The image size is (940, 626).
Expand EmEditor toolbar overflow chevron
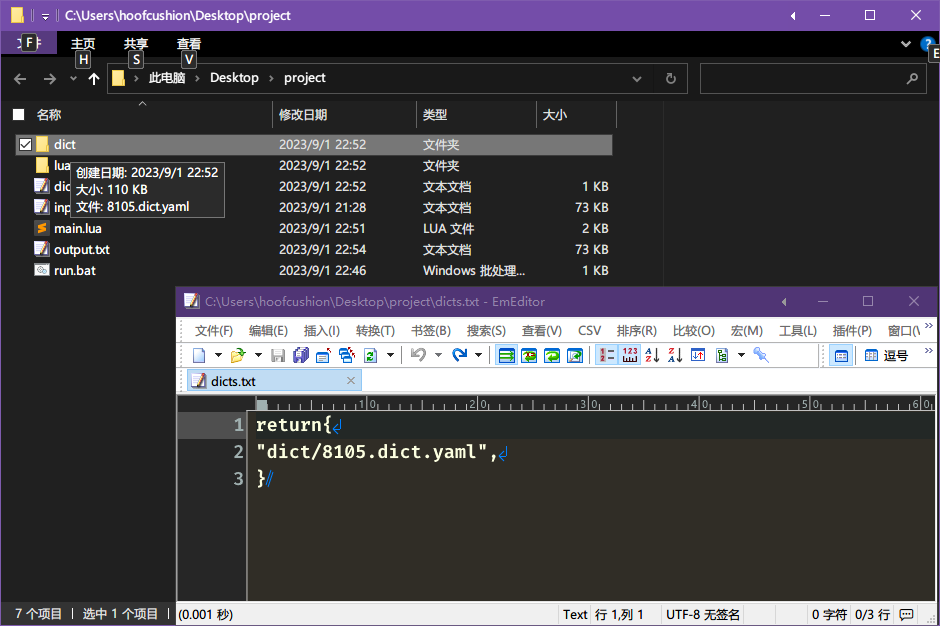coord(929,350)
